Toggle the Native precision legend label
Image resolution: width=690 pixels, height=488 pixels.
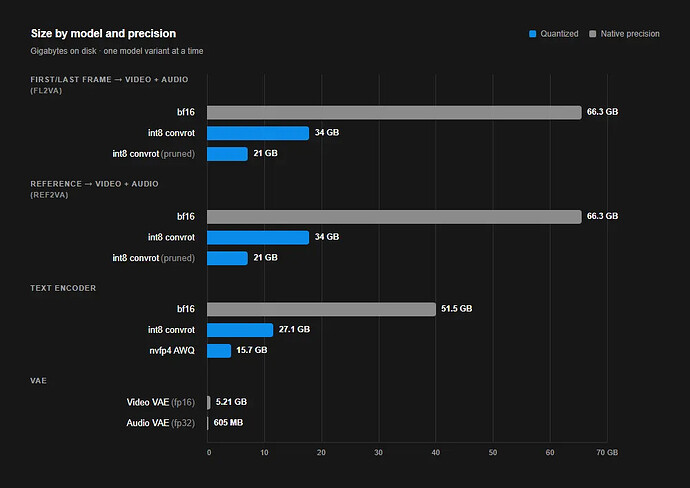pos(630,34)
